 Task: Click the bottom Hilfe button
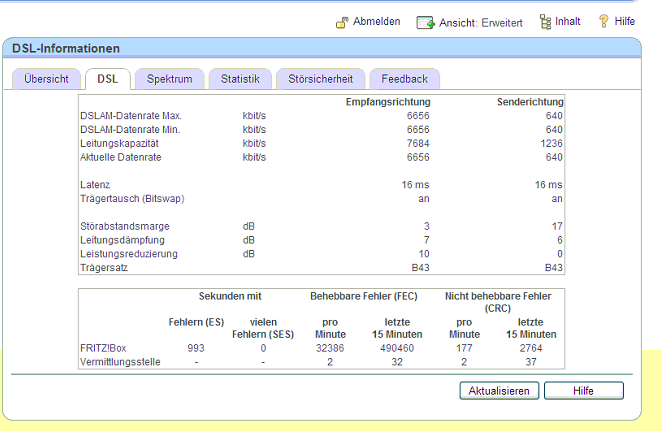(x=583, y=391)
